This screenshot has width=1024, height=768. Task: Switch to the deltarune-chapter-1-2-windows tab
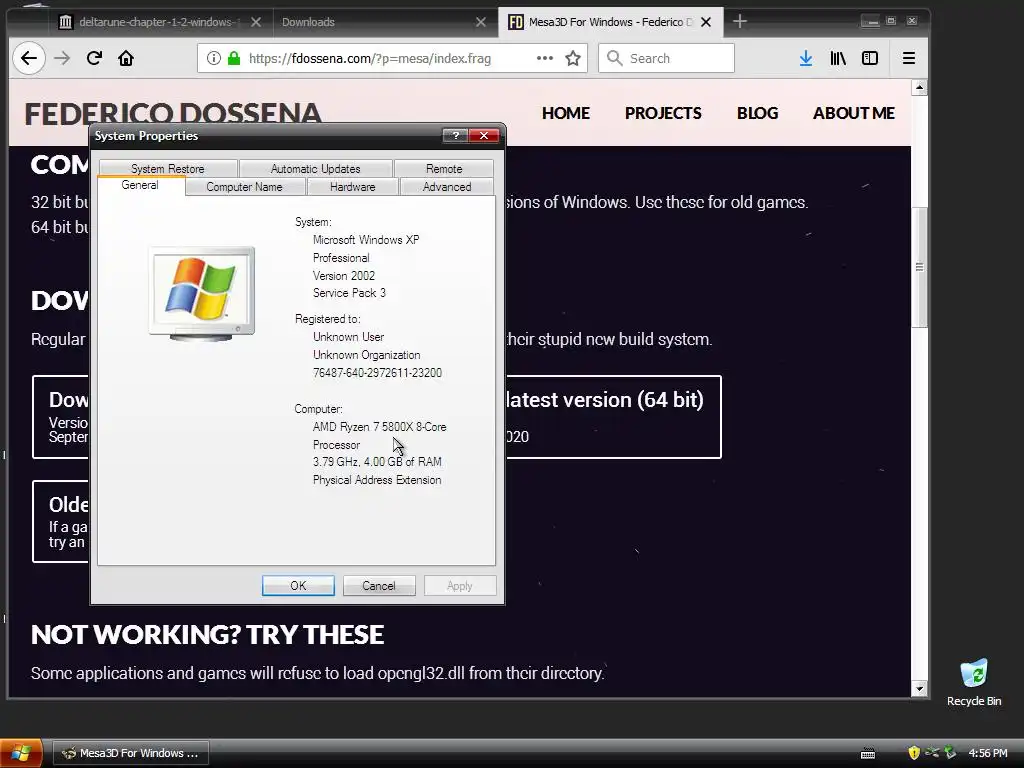pyautogui.click(x=160, y=22)
